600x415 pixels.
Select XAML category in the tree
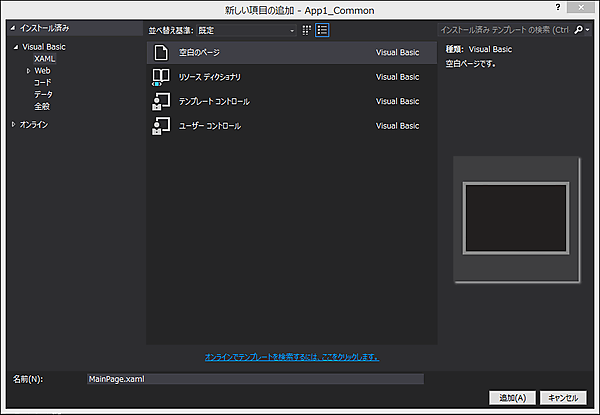[x=44, y=59]
